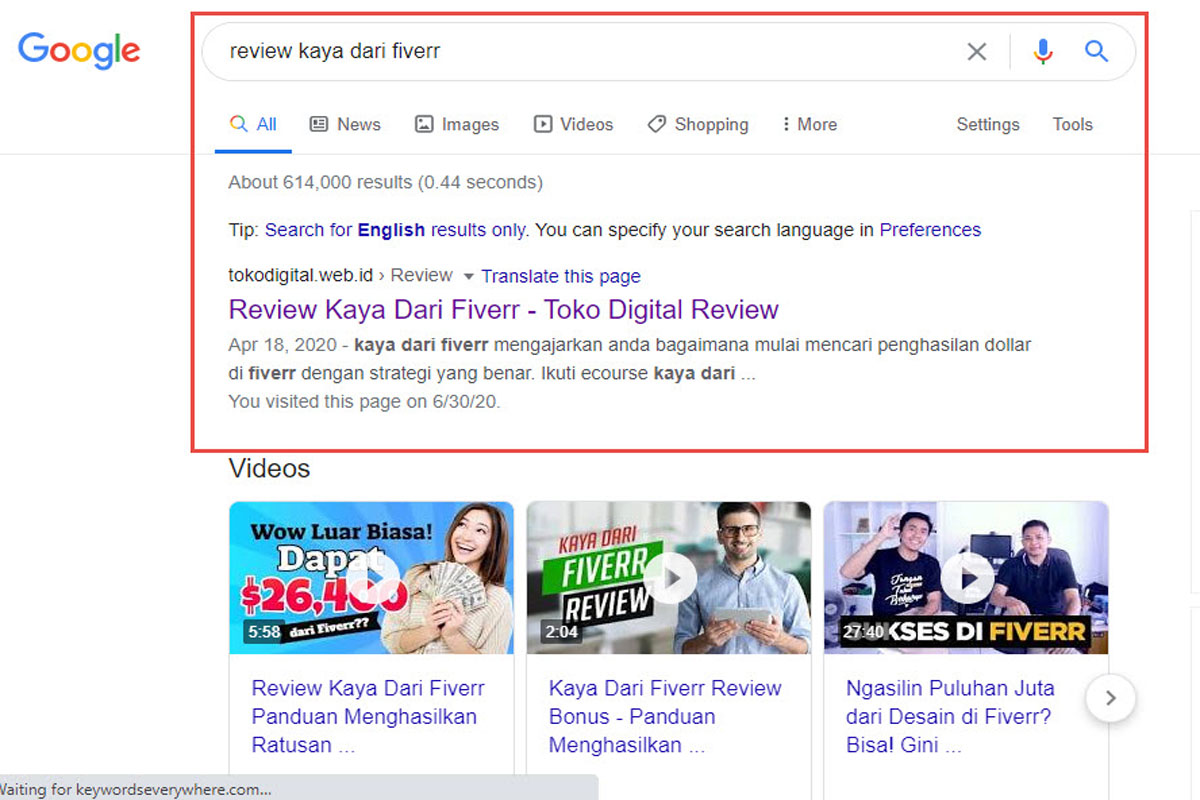Click 'About 614,000 results' text
The image size is (1200, 800).
tap(320, 182)
